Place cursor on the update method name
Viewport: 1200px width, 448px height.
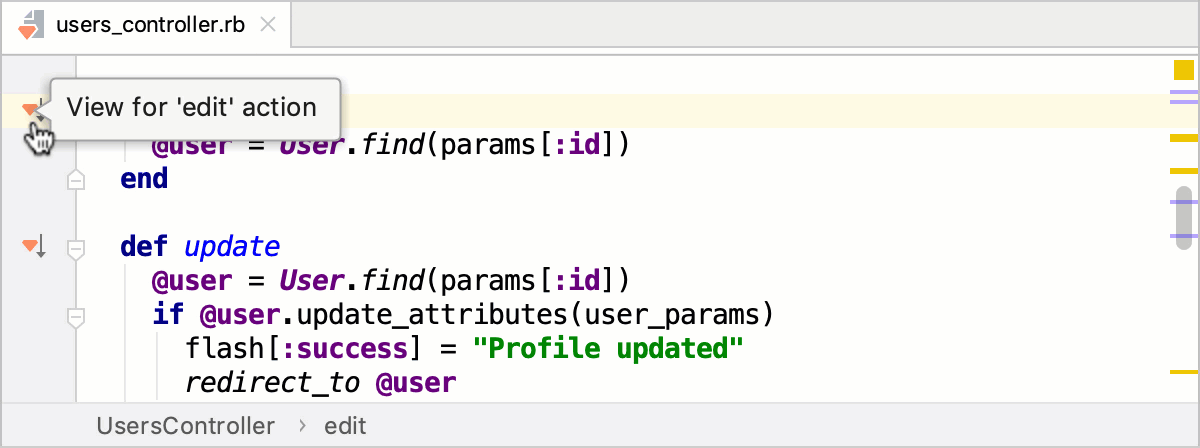click(x=232, y=247)
